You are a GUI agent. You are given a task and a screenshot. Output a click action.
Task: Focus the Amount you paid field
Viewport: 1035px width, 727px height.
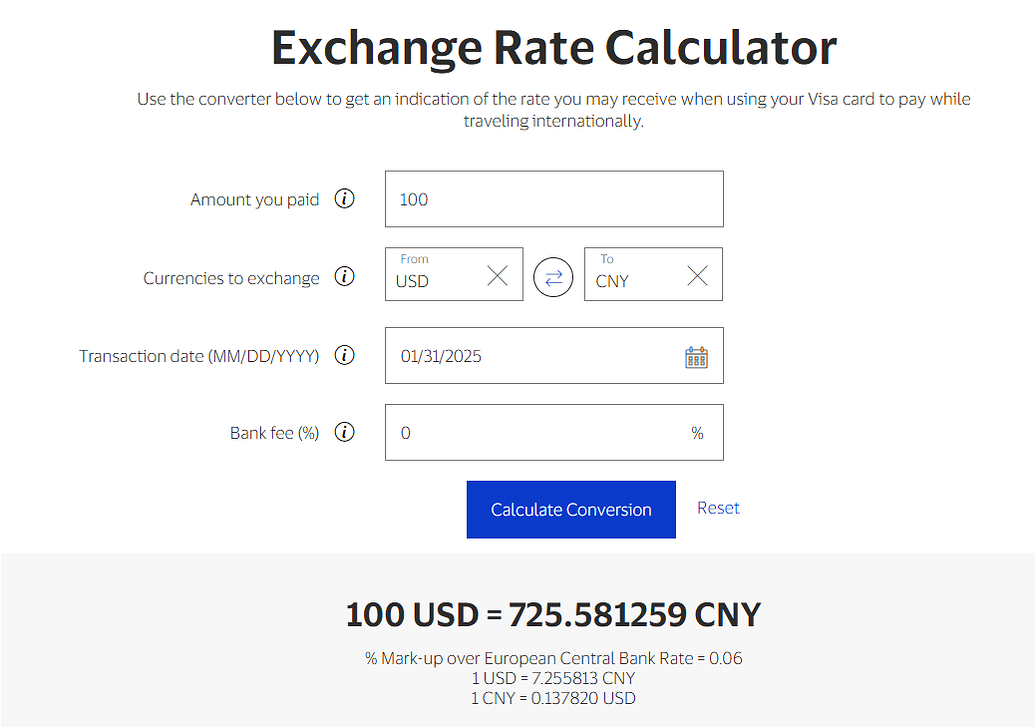click(553, 199)
